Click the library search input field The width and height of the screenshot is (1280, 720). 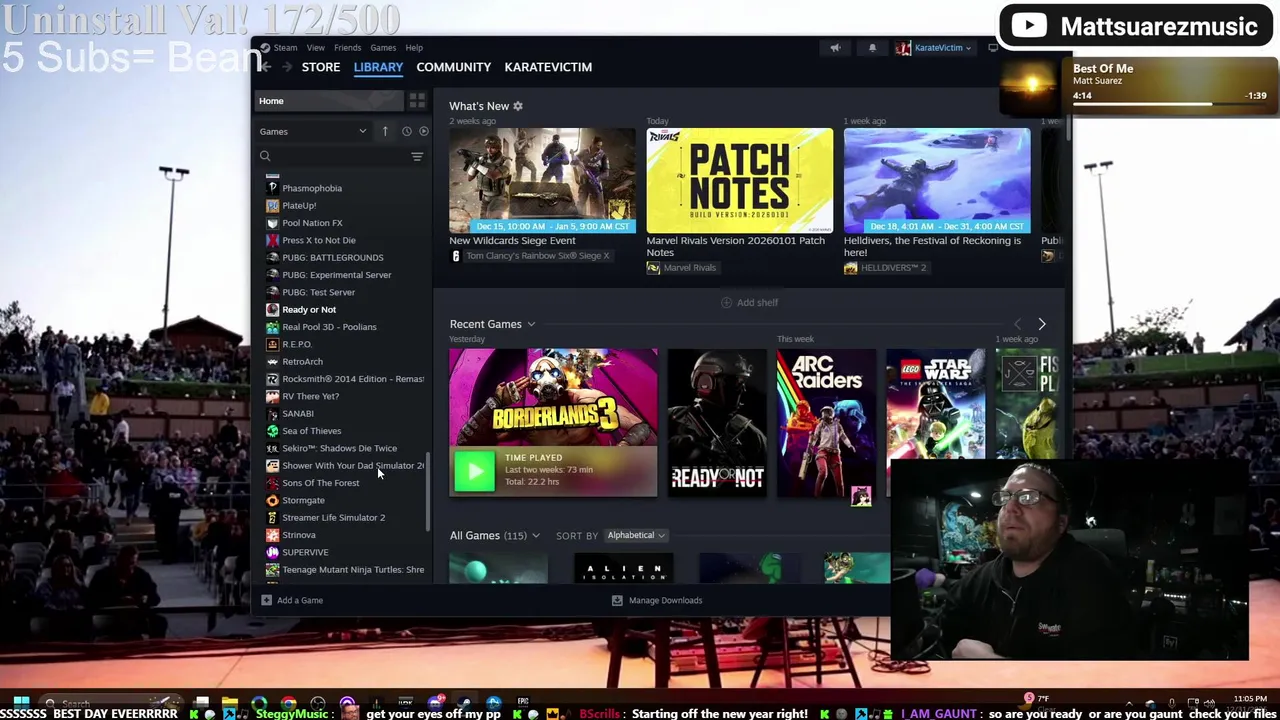342,156
